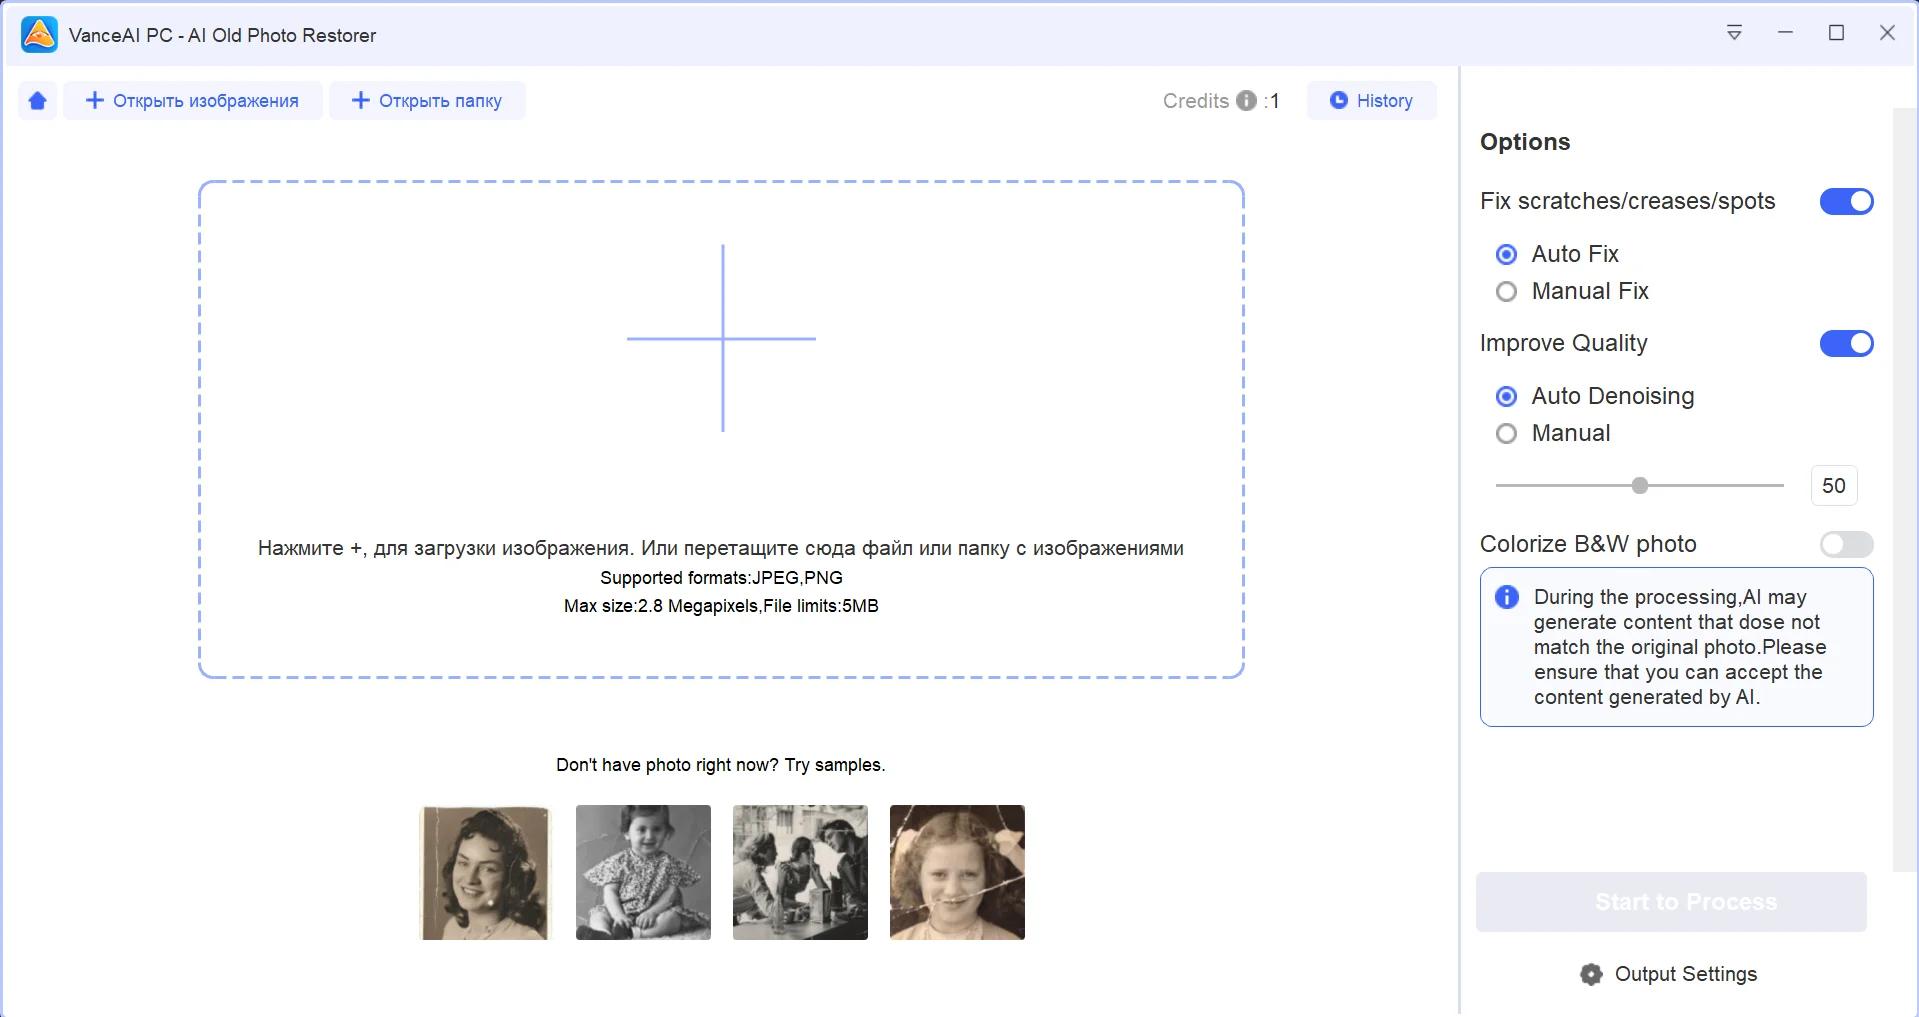Select Auto Denoising radio option
Screen dimensions: 1919x1017
1506,397
